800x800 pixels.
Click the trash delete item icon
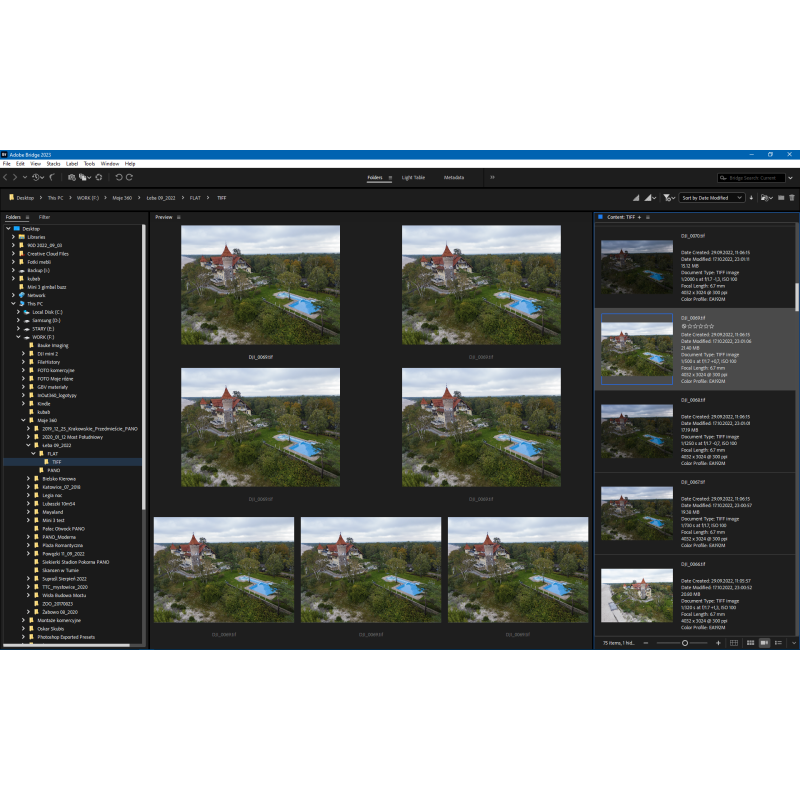coord(792,198)
